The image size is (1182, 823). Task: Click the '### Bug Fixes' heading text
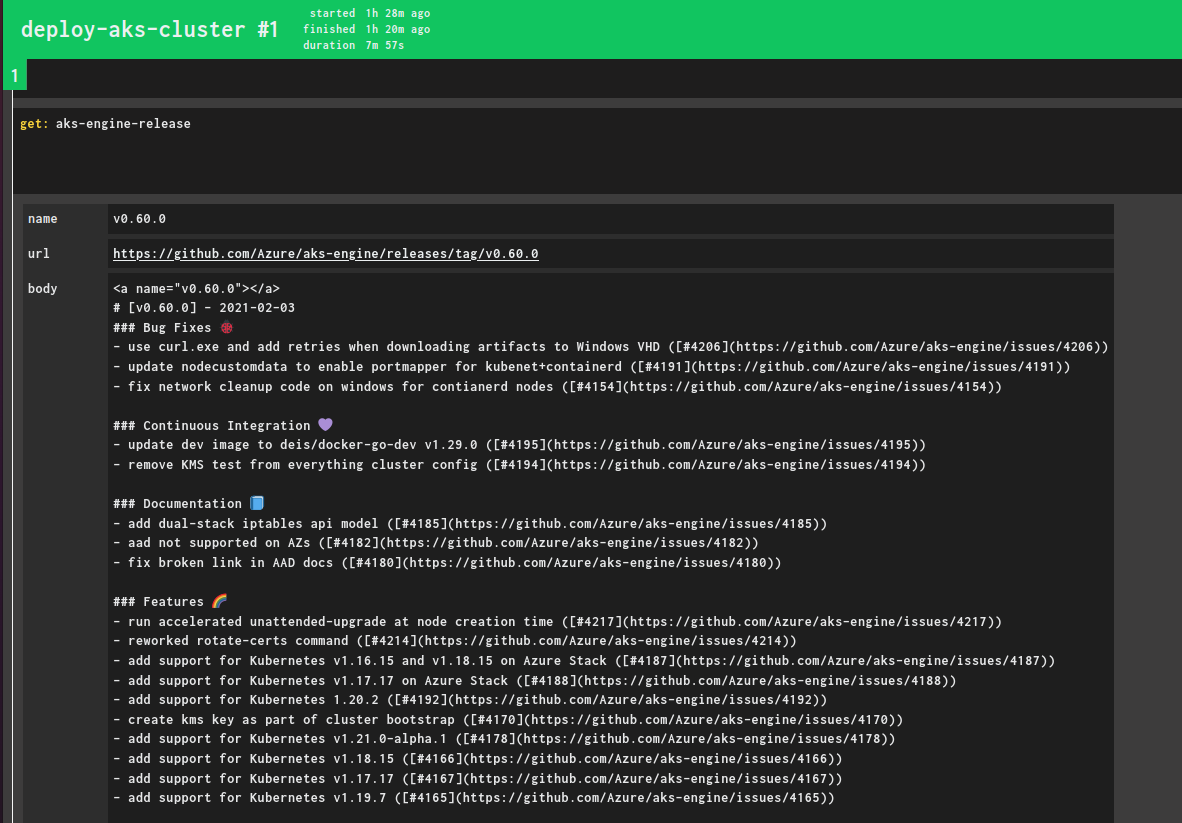click(x=162, y=327)
